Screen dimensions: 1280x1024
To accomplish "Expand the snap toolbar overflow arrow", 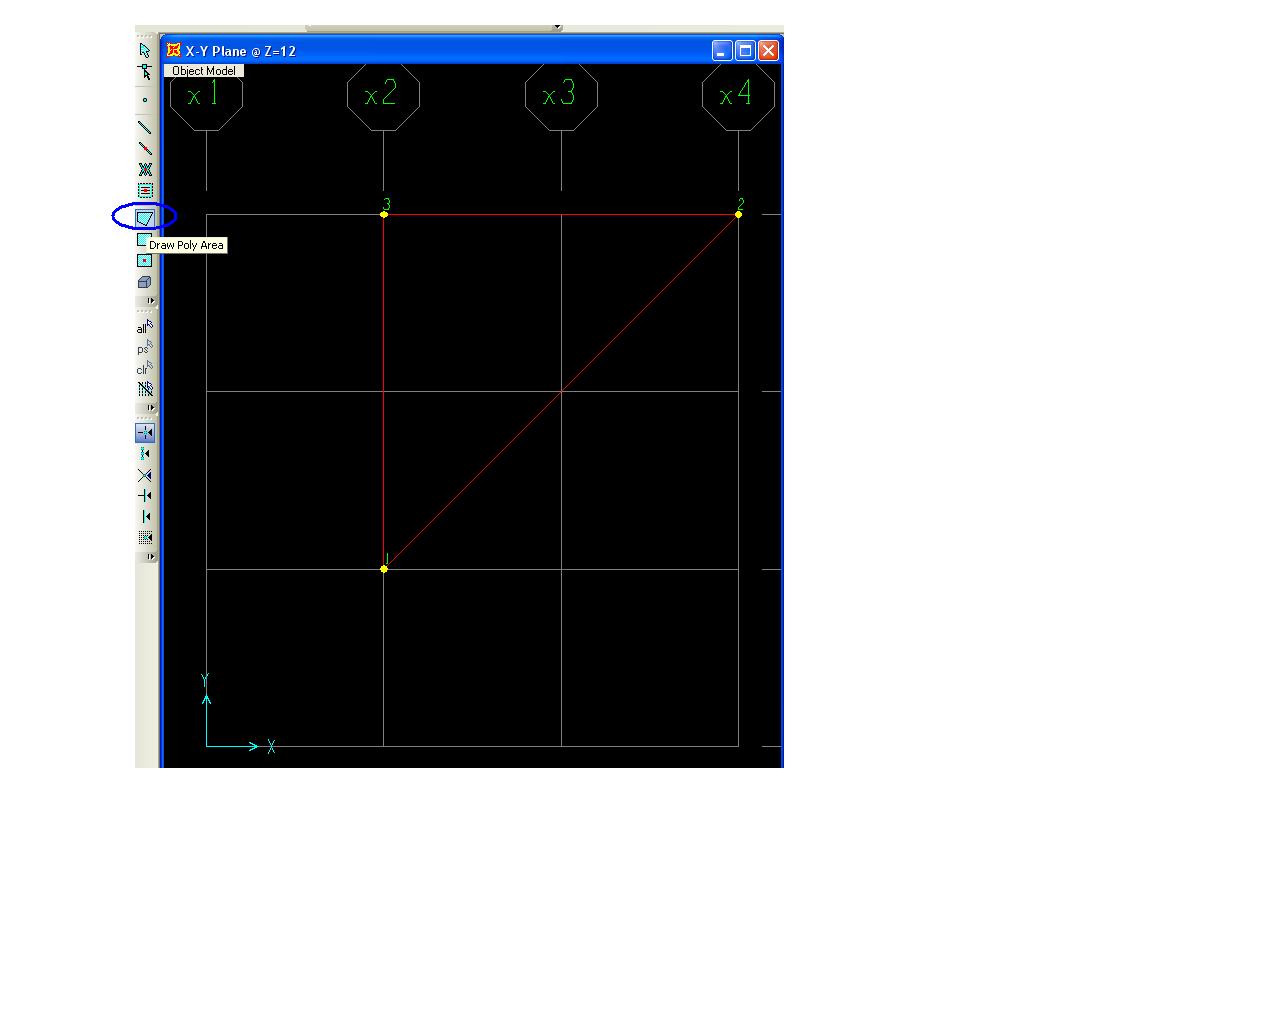I will point(151,557).
